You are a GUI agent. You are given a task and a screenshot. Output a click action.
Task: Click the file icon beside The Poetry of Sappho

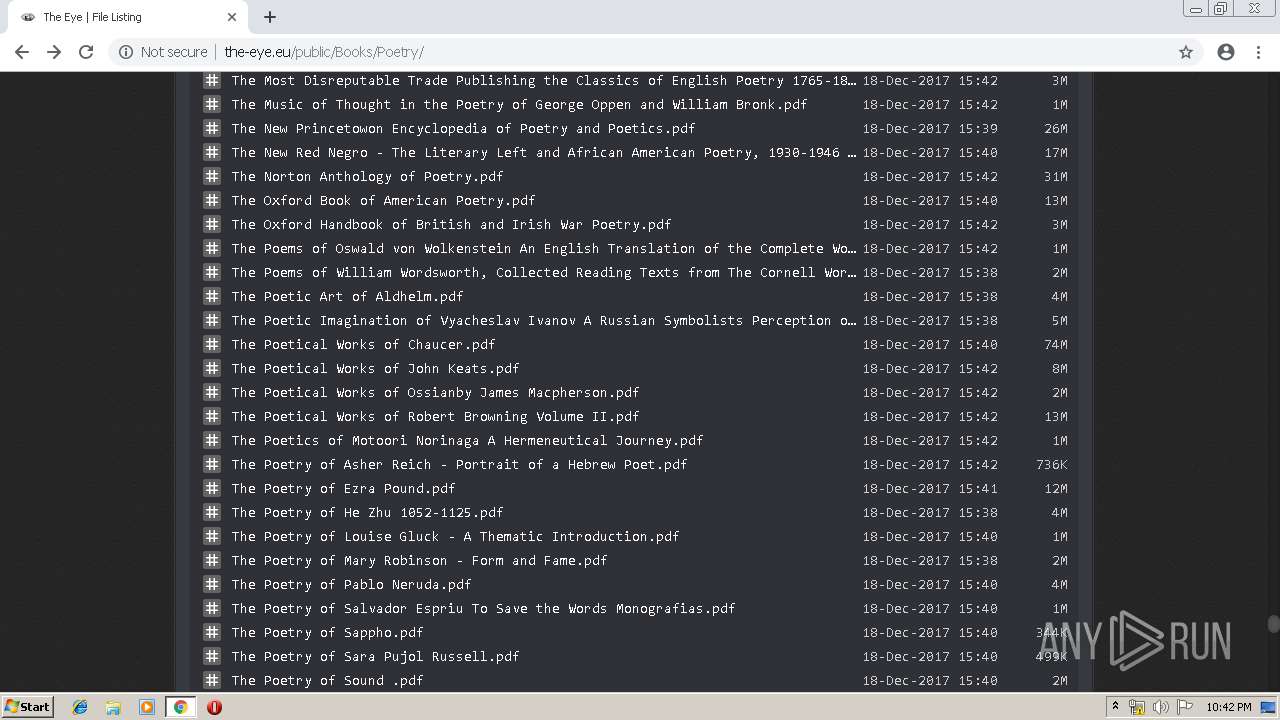[x=212, y=632]
